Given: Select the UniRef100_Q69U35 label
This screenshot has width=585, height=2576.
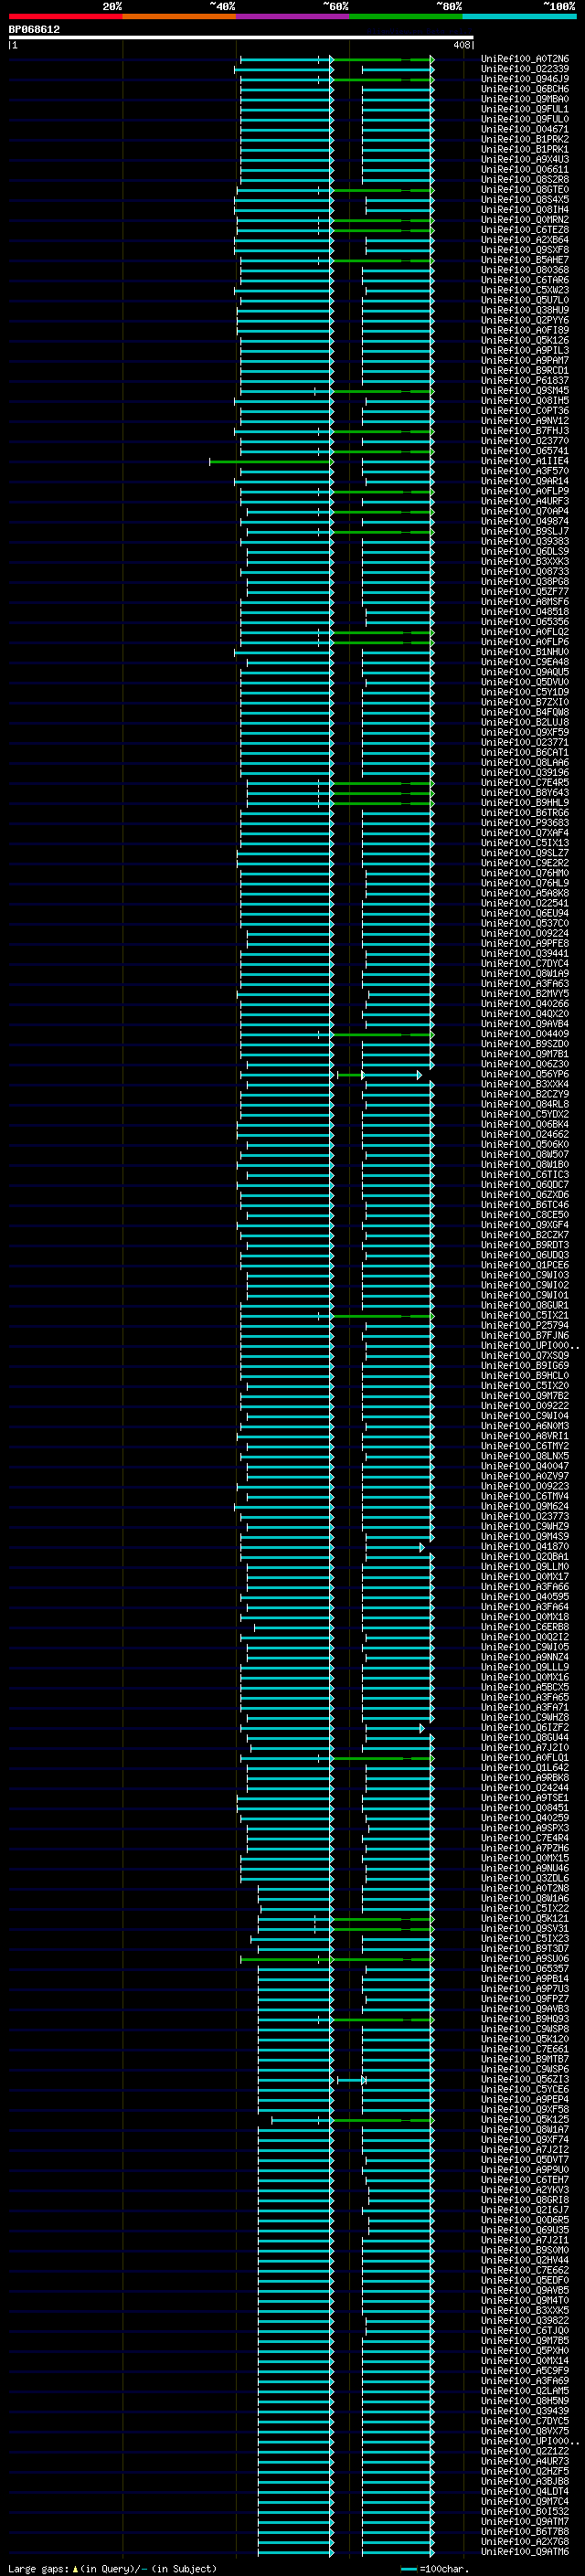Looking at the screenshot, I should 525,2230.
